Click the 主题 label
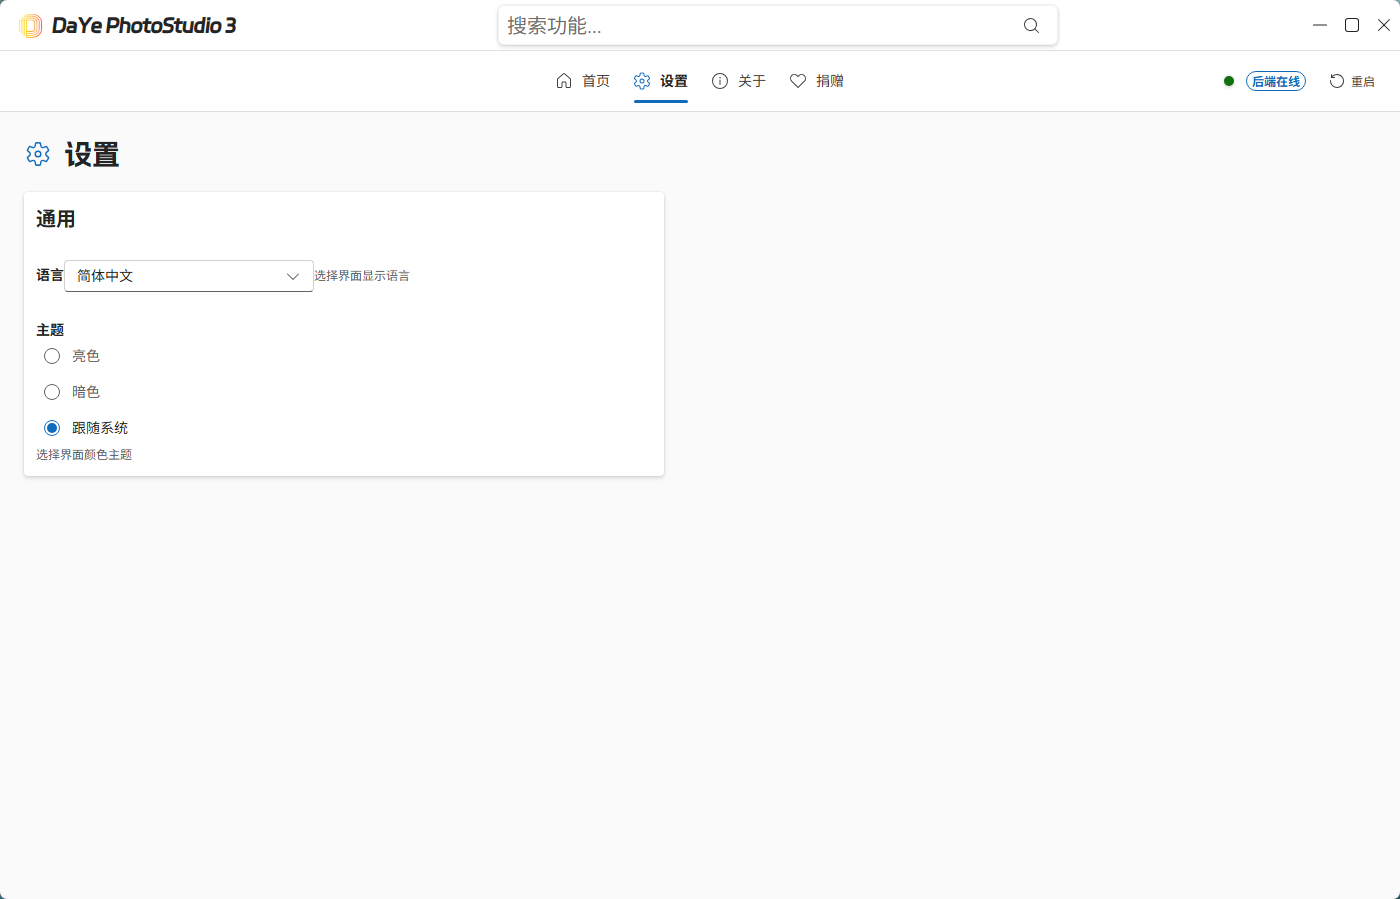1400x899 pixels. pos(50,330)
